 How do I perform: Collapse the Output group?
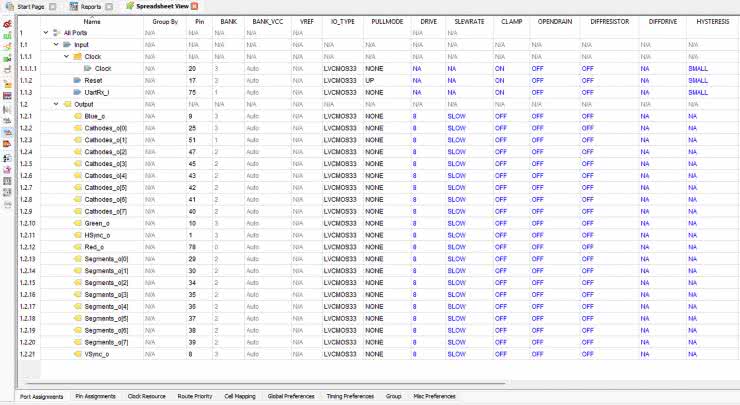coord(56,104)
